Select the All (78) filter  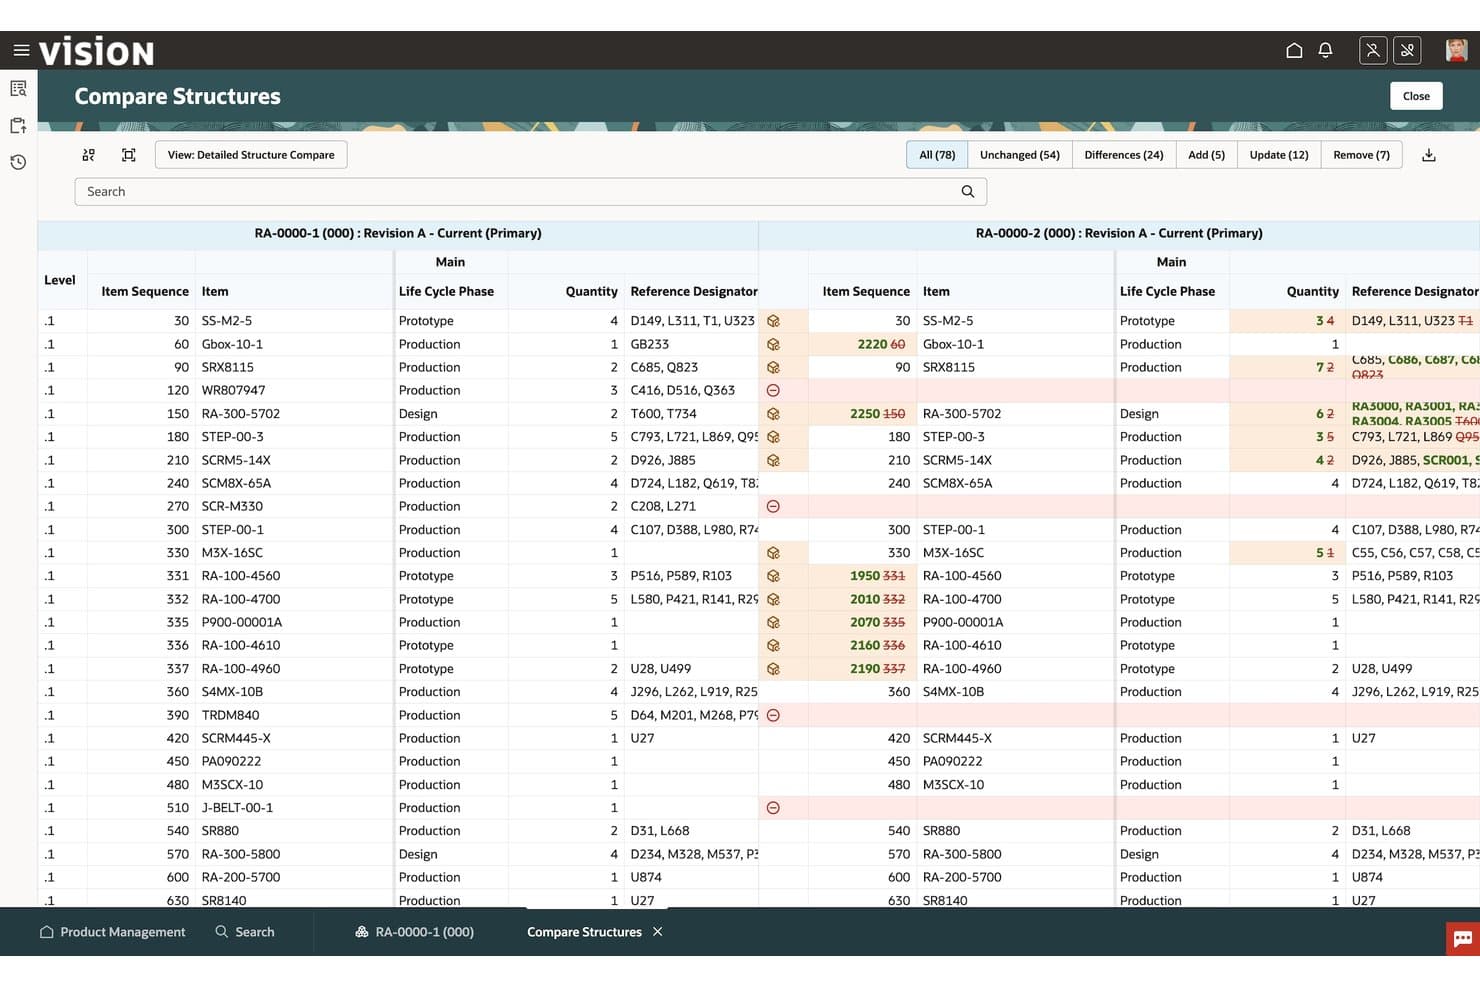click(937, 155)
